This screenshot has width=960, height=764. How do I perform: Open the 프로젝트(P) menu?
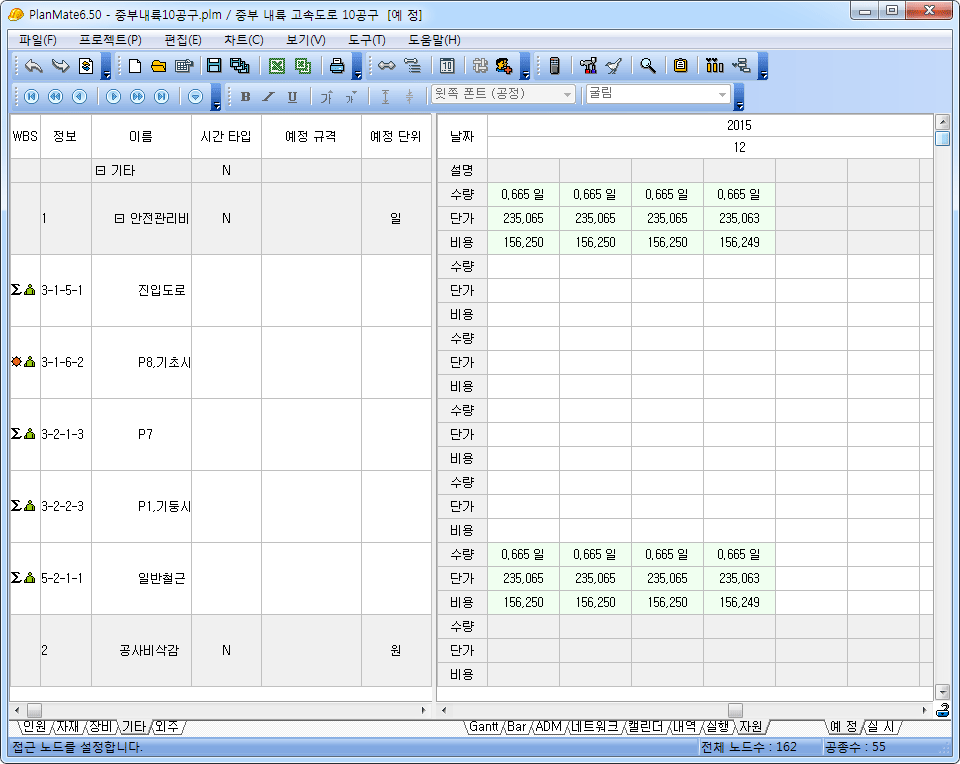point(110,40)
